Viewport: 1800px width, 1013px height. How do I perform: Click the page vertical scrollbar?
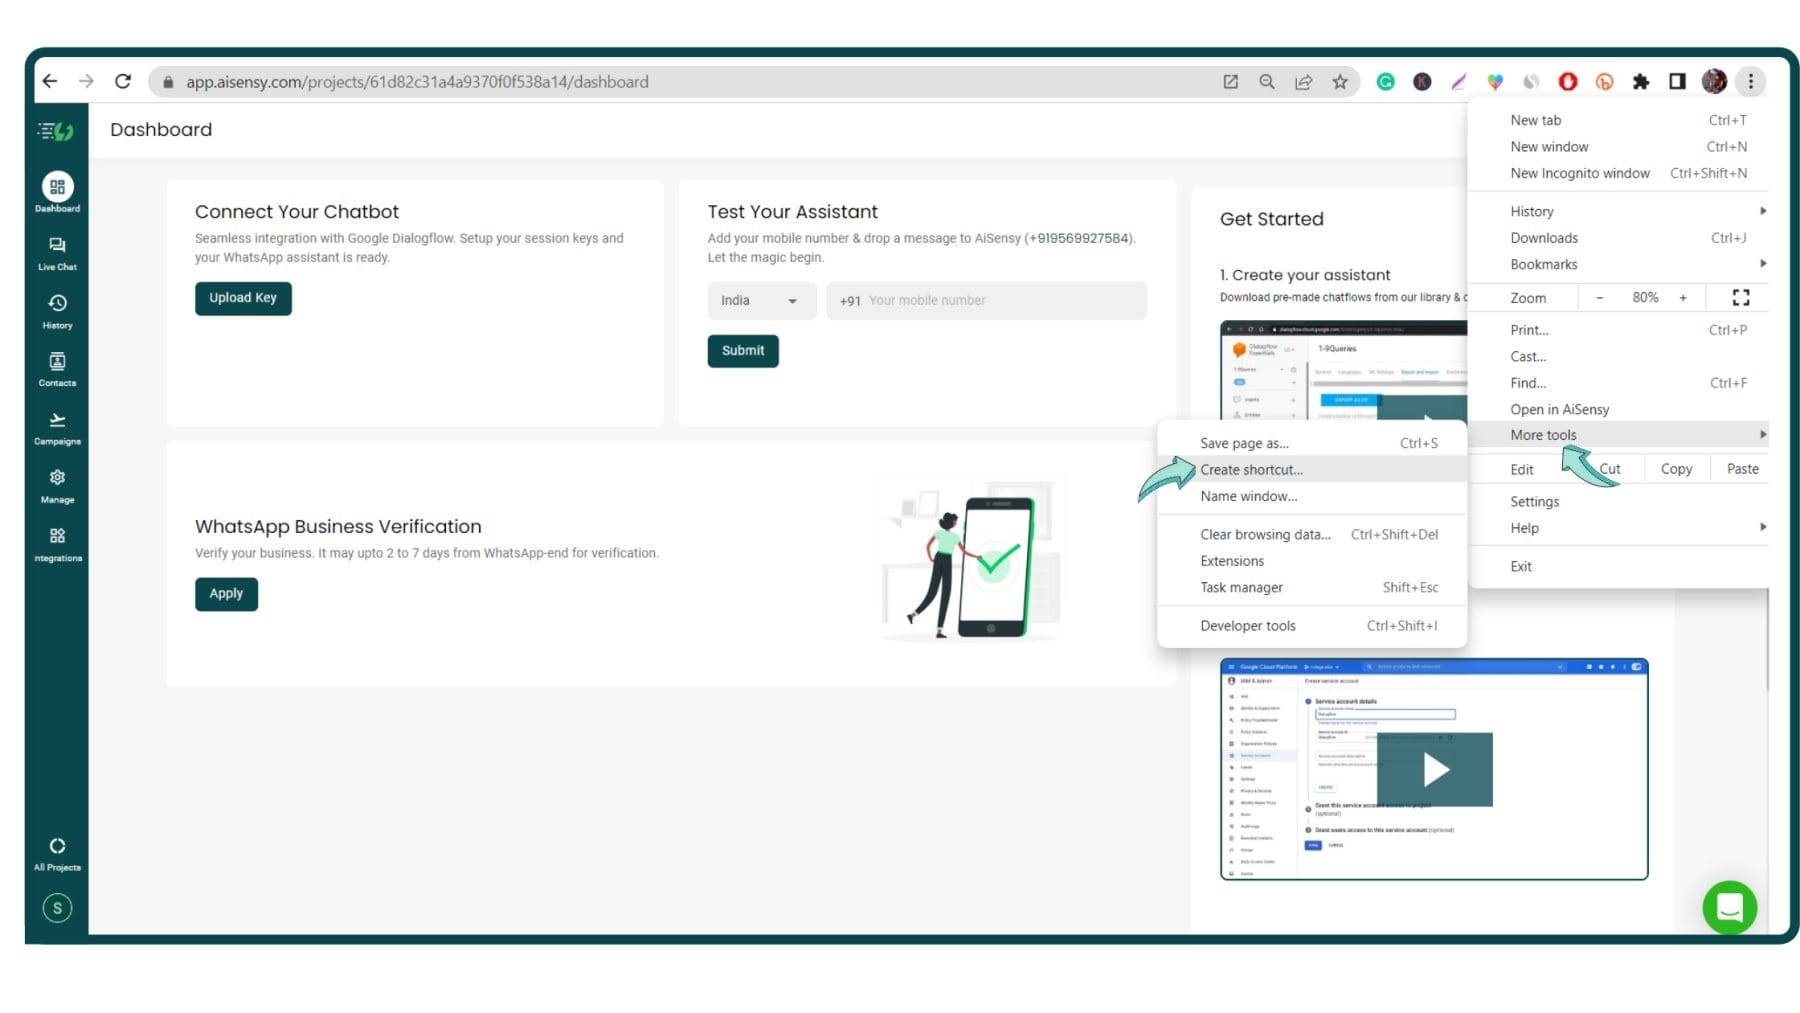point(1768,640)
